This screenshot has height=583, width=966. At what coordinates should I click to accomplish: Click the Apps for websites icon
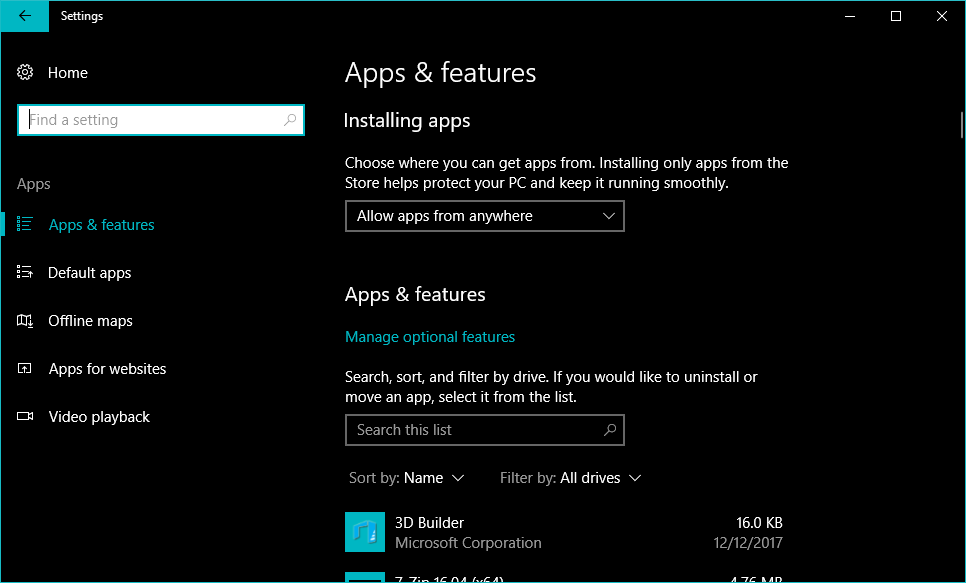pyautogui.click(x=26, y=369)
